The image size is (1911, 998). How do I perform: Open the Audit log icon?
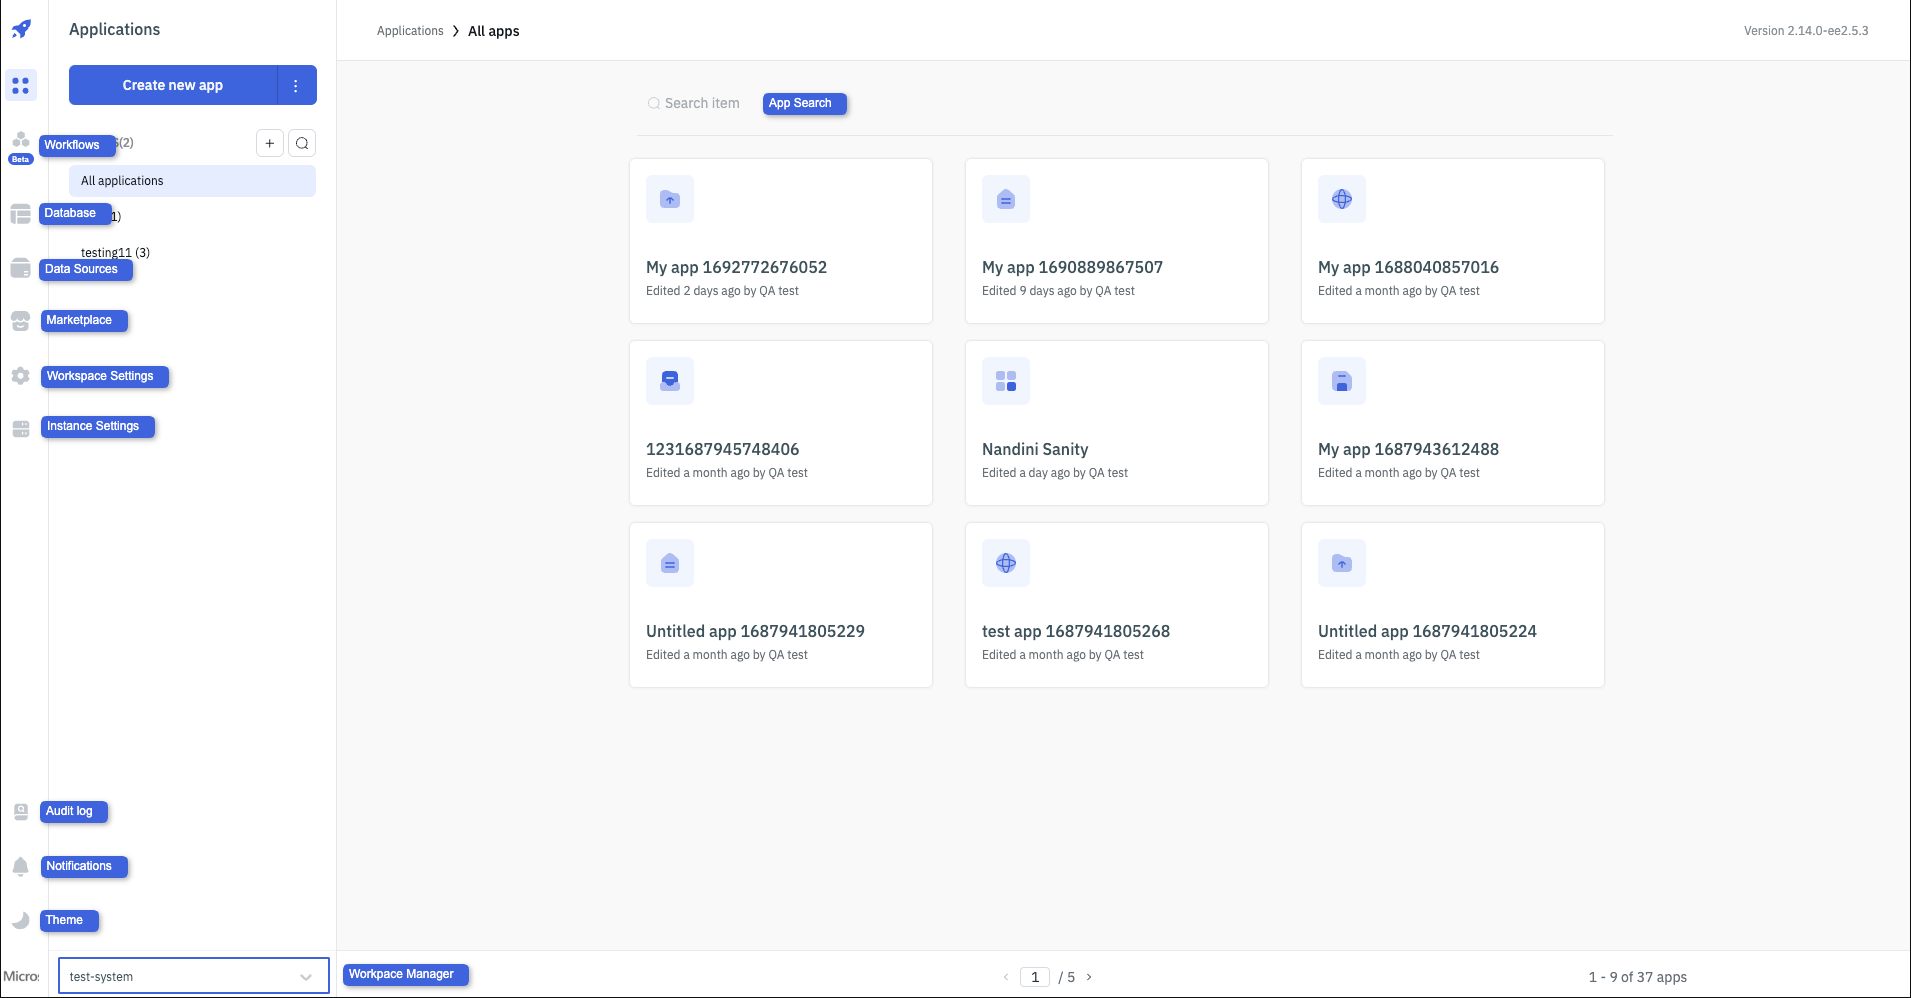pos(21,812)
